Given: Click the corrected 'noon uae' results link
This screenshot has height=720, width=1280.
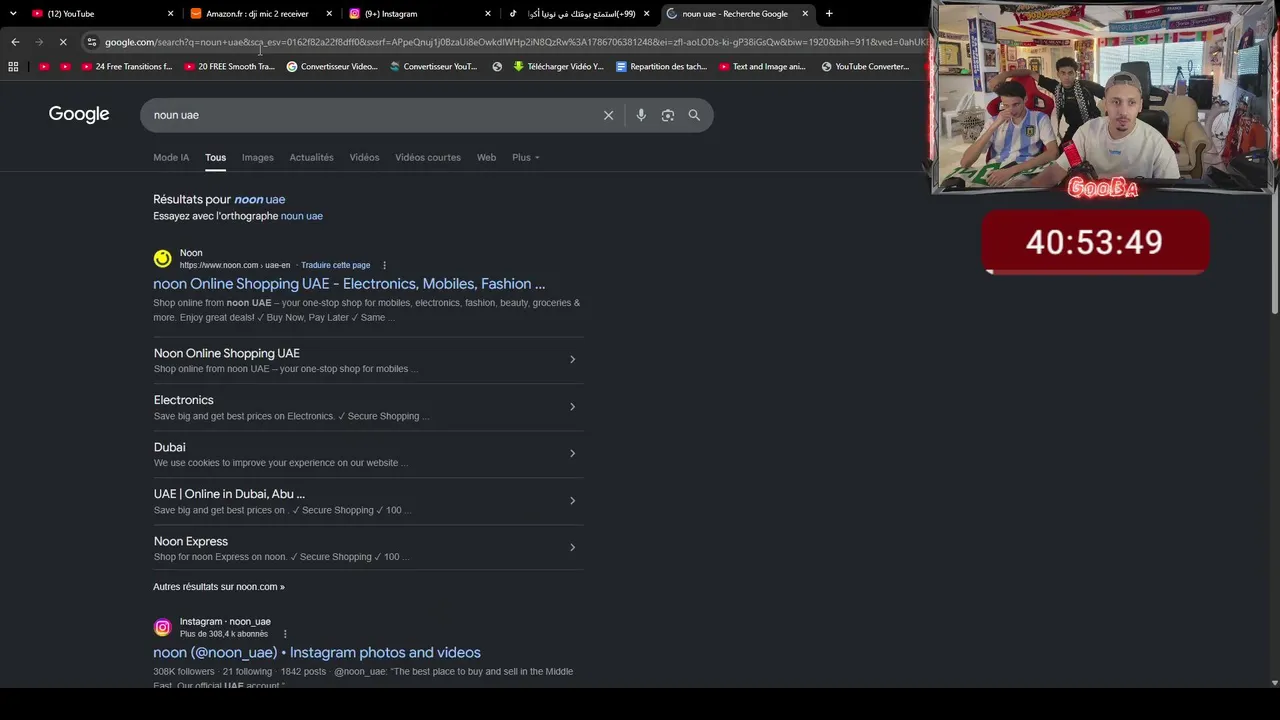Looking at the screenshot, I should [x=259, y=199].
